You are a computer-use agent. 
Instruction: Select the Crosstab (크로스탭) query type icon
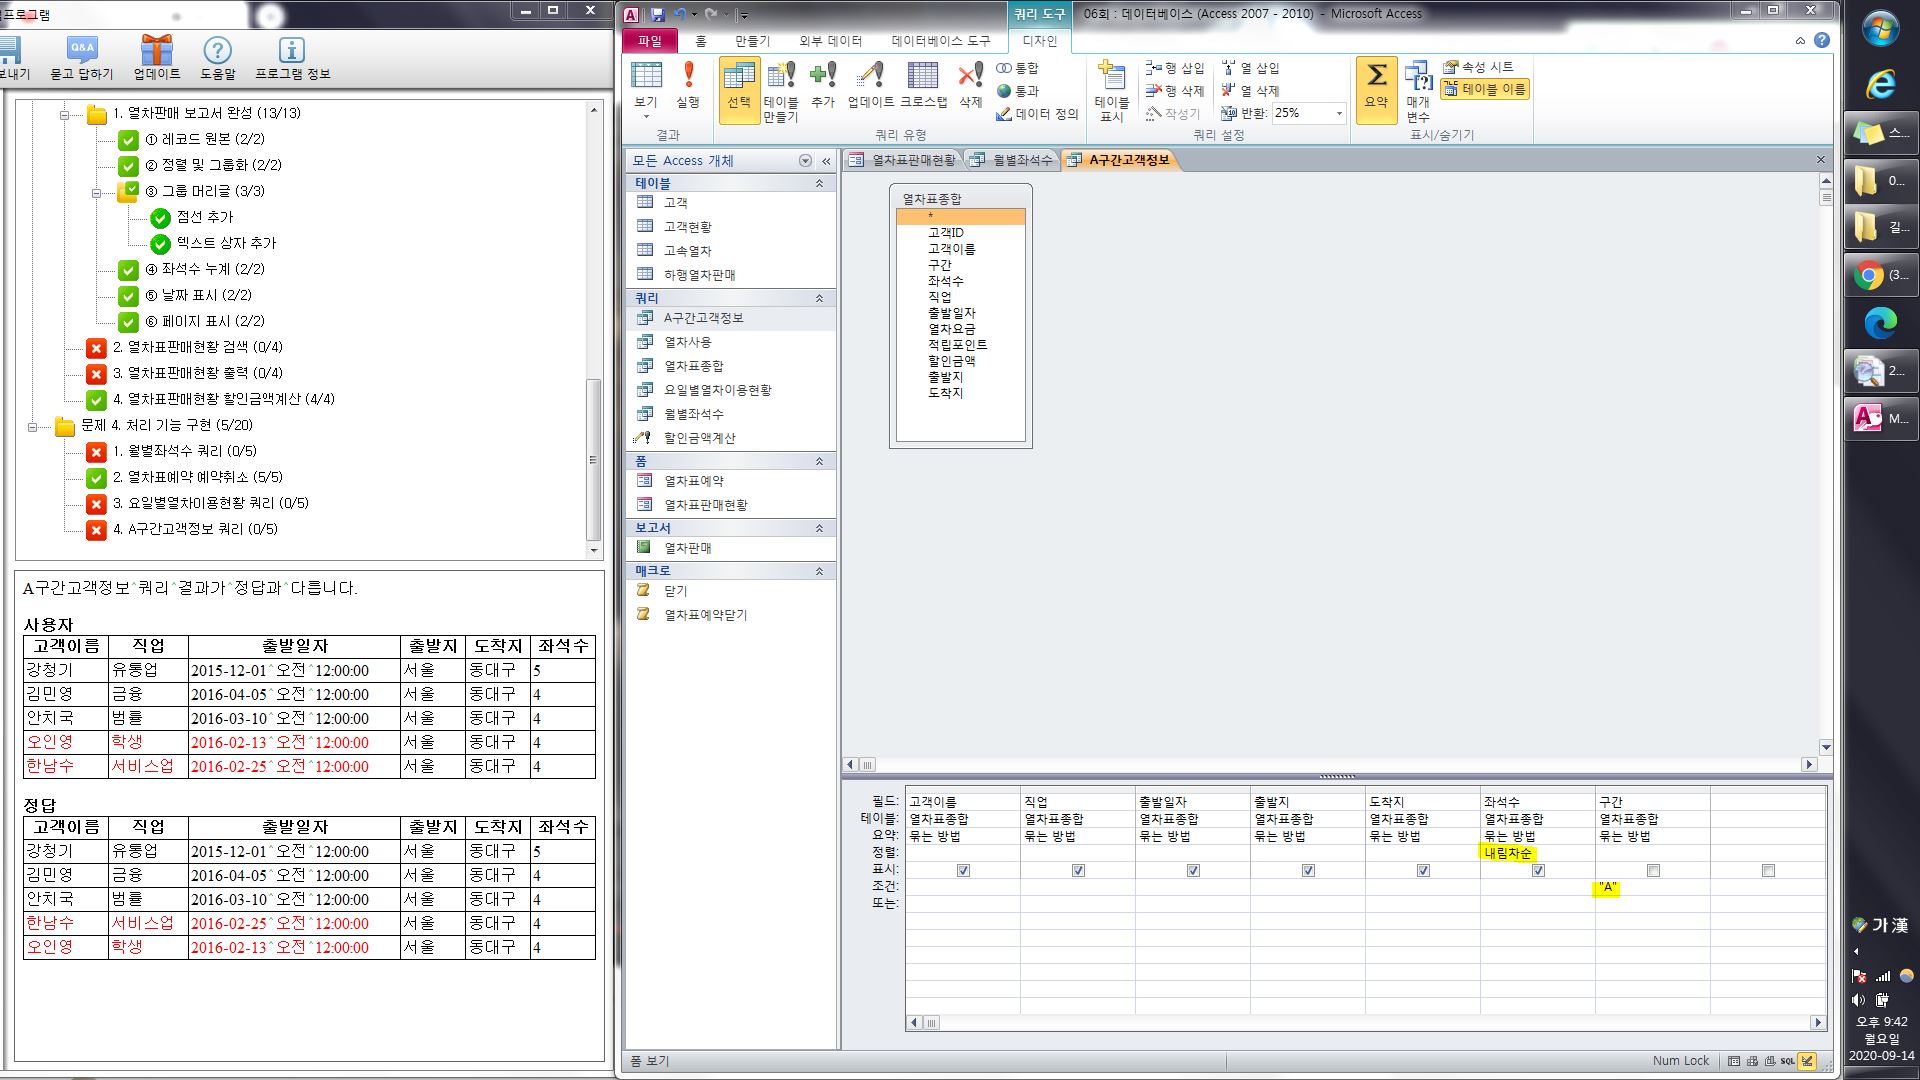[922, 84]
